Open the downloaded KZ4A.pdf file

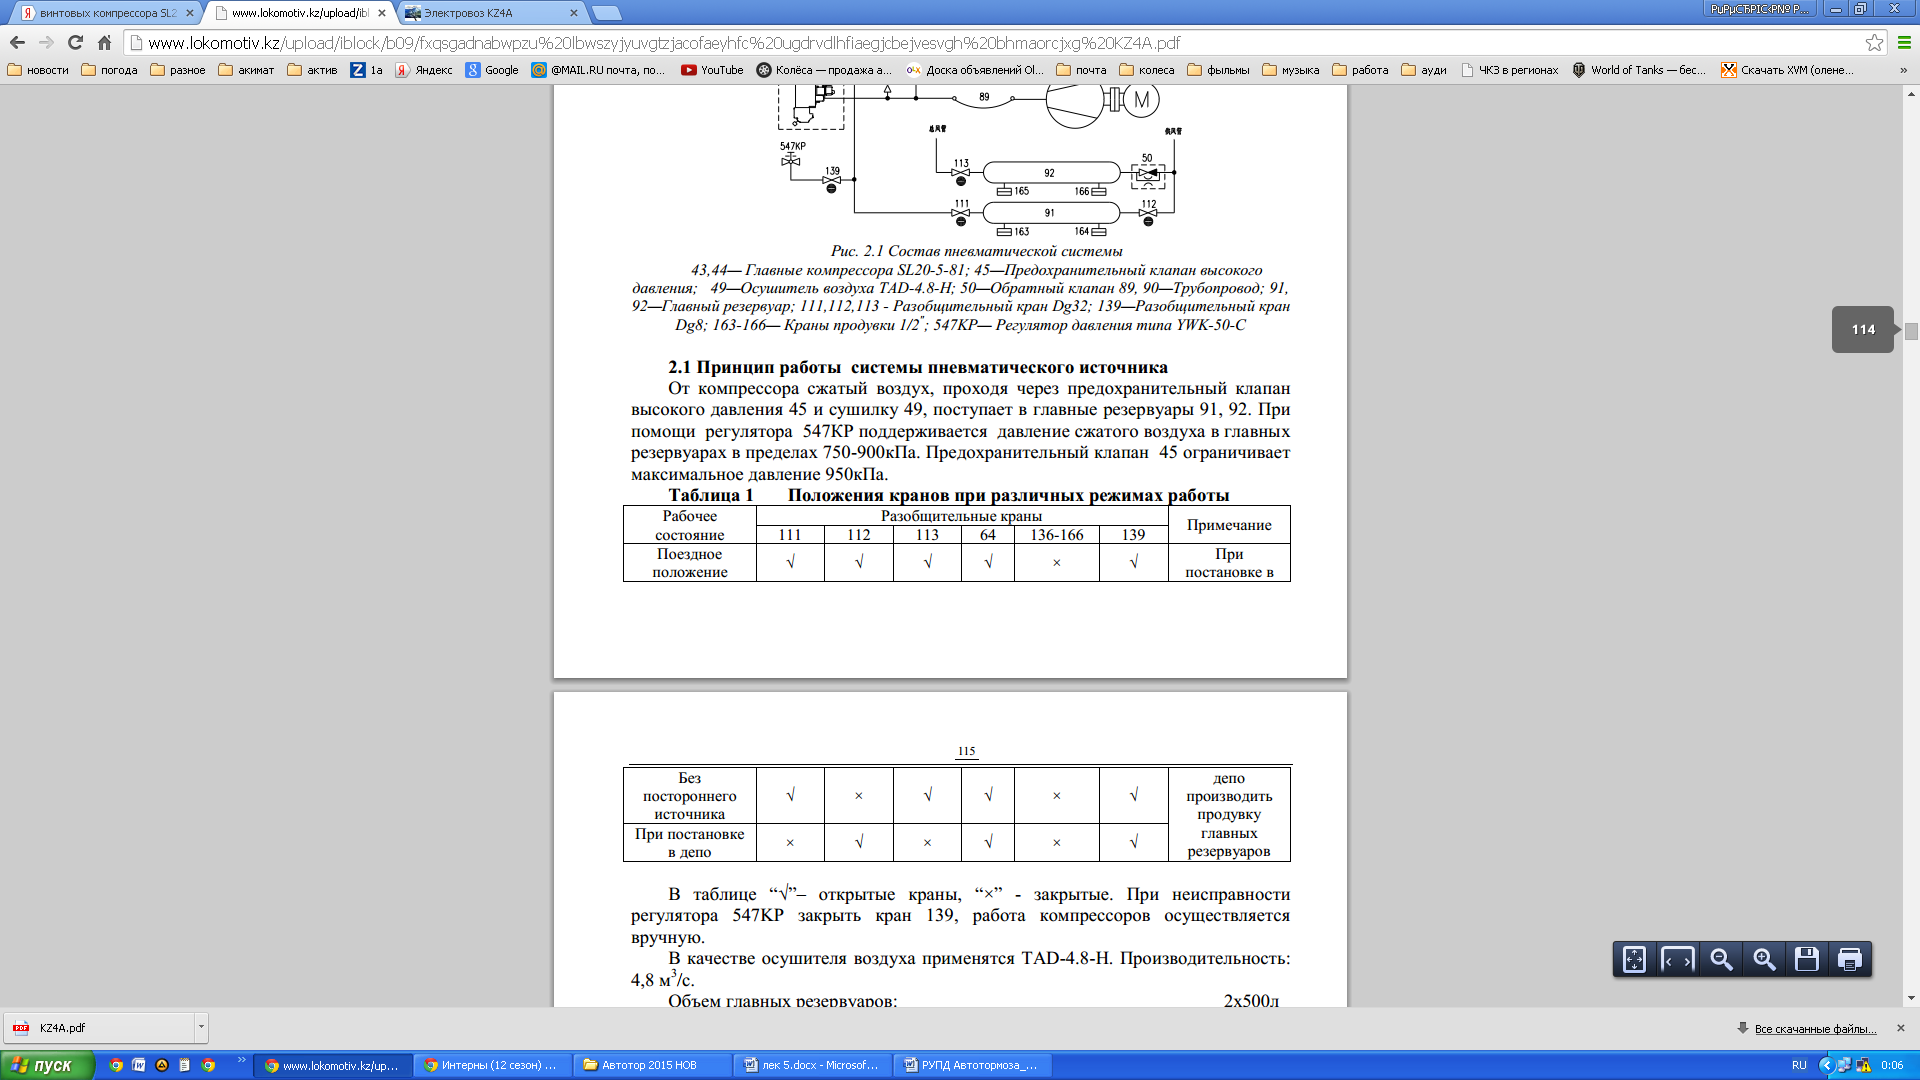tap(100, 1027)
